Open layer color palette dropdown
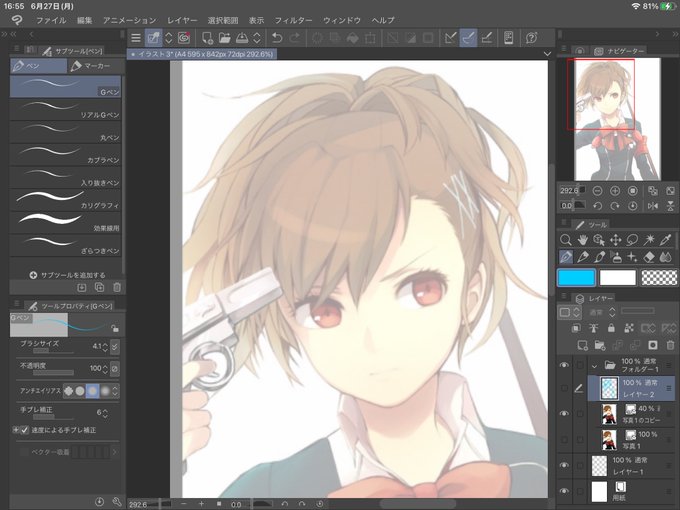This screenshot has width=680, height=510. pyautogui.click(x=568, y=312)
